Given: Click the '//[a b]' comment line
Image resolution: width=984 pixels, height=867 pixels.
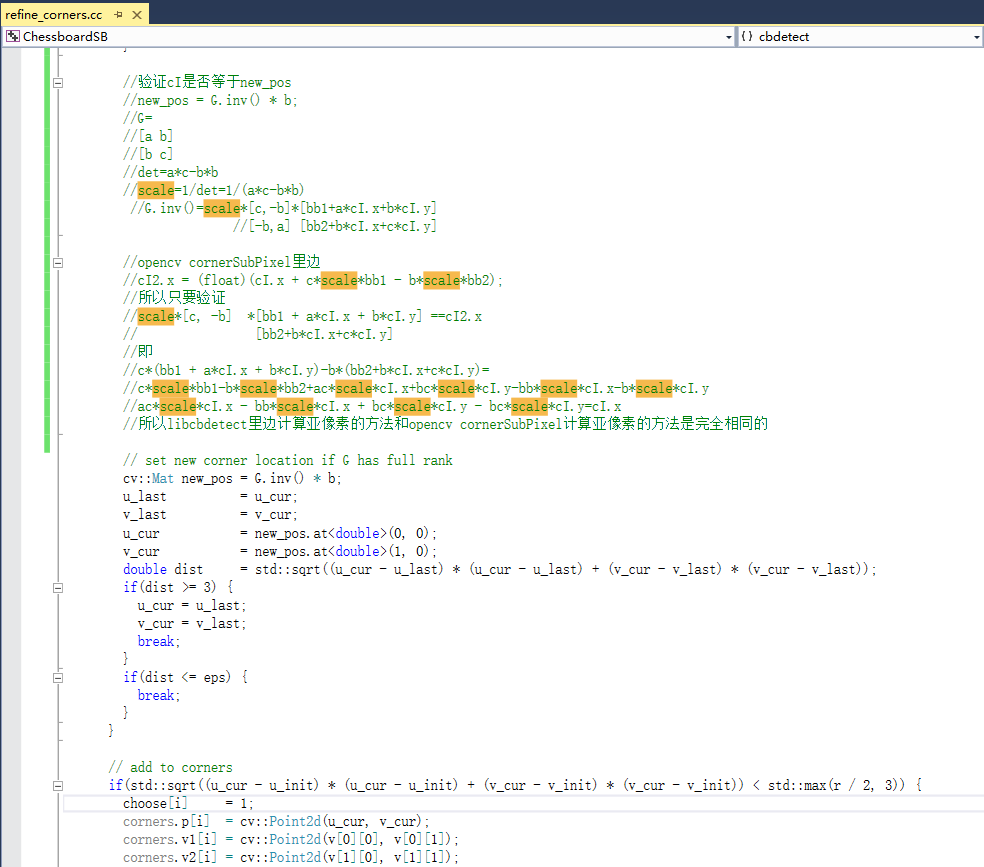Looking at the screenshot, I should coord(148,136).
